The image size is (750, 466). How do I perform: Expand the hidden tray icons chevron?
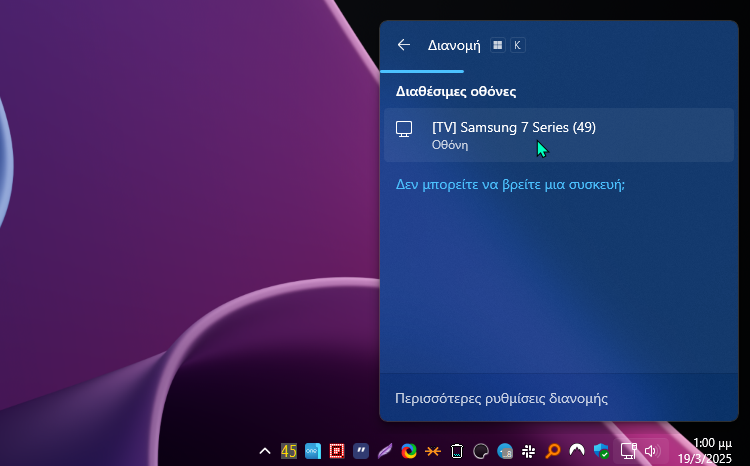pos(265,451)
